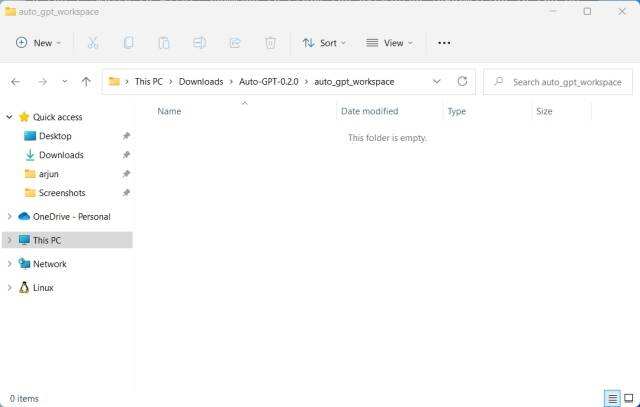The image size is (640, 407).
Task: Open Downloads in Quick access
Action: 61,155
